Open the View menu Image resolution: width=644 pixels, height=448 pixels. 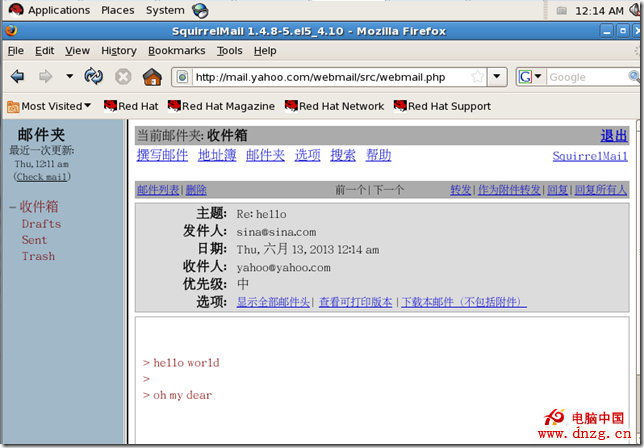[x=77, y=51]
